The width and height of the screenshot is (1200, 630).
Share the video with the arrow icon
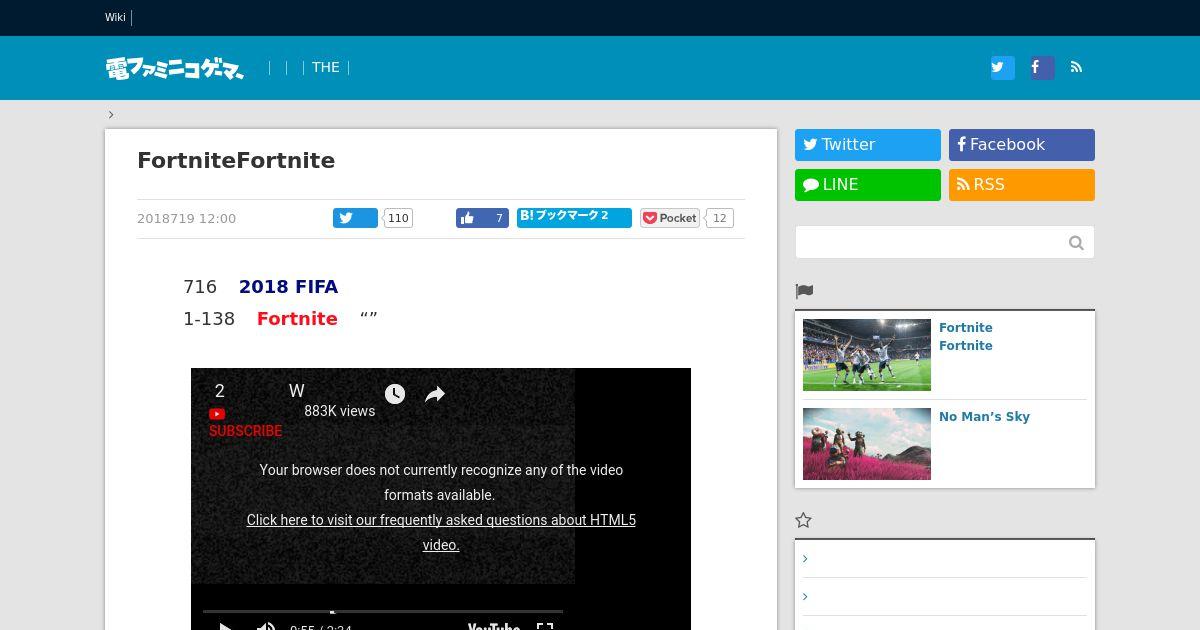[x=434, y=394]
